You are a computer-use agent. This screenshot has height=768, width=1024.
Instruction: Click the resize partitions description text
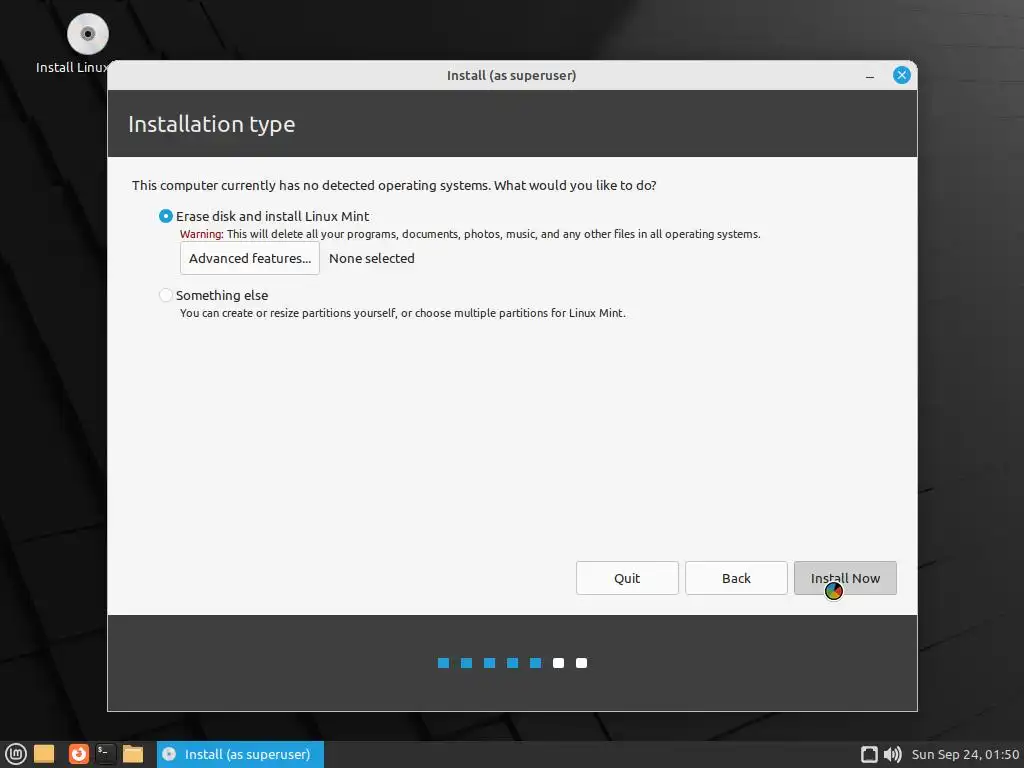coord(403,313)
